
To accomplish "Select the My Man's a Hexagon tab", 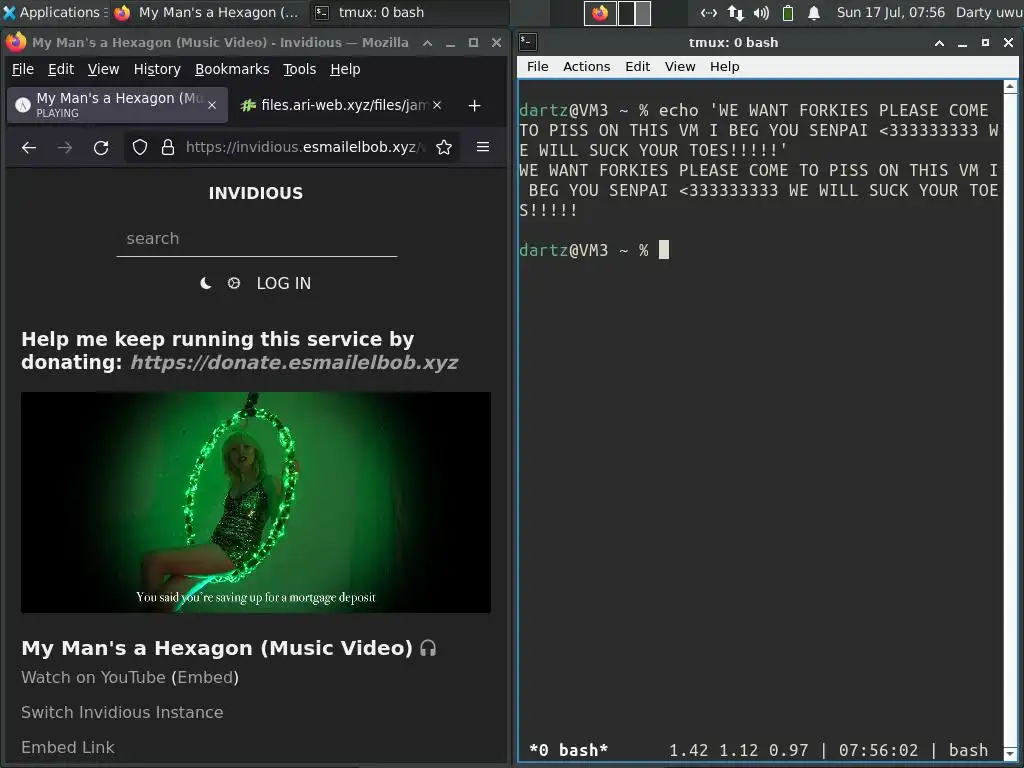I will [x=118, y=105].
